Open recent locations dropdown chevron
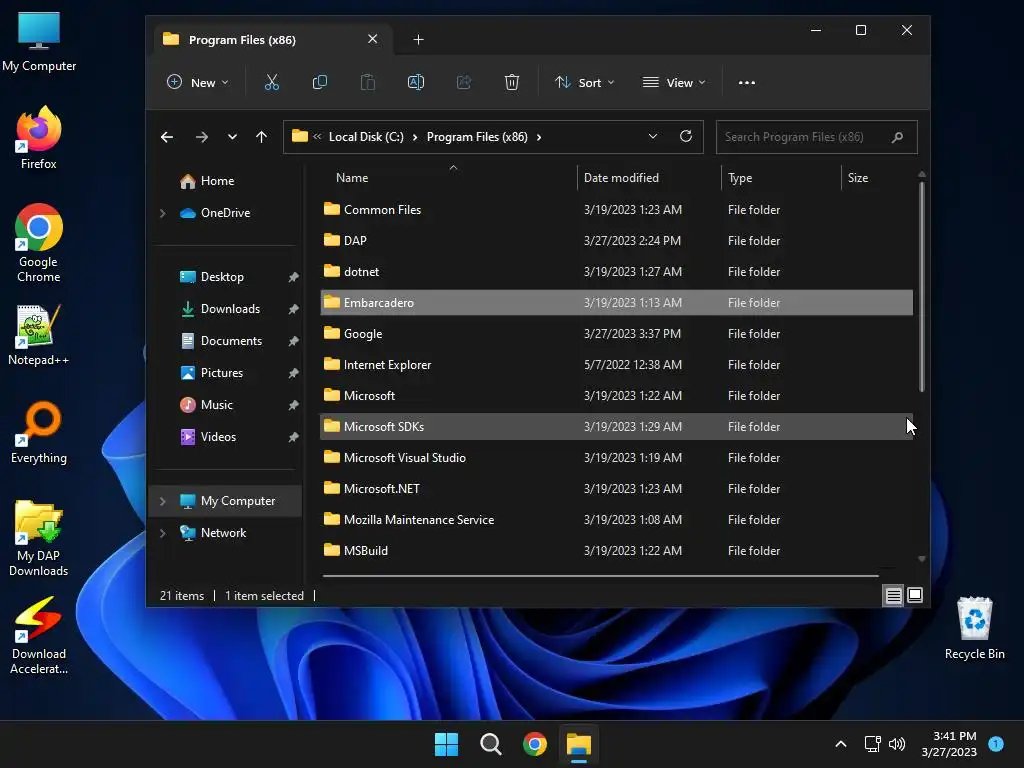Viewport: 1024px width, 768px height. coord(232,136)
